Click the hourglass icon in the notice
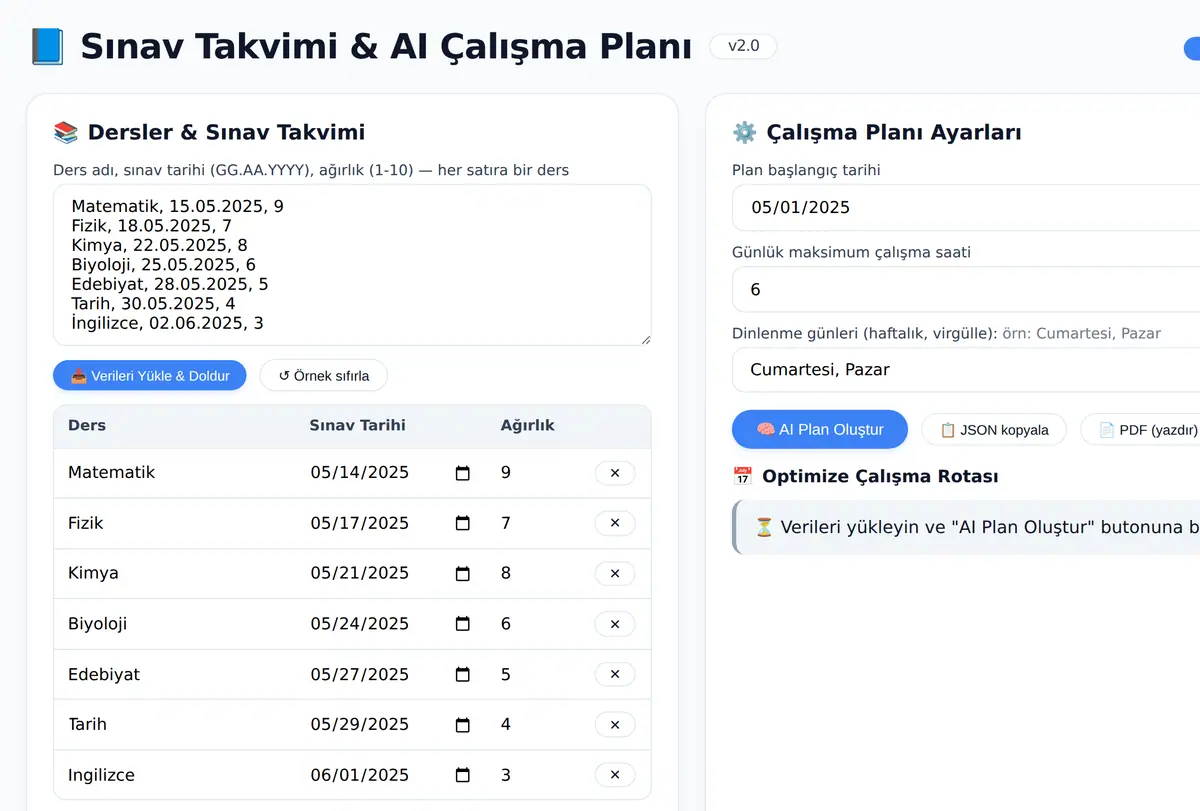1200x811 pixels. pyautogui.click(x=764, y=527)
